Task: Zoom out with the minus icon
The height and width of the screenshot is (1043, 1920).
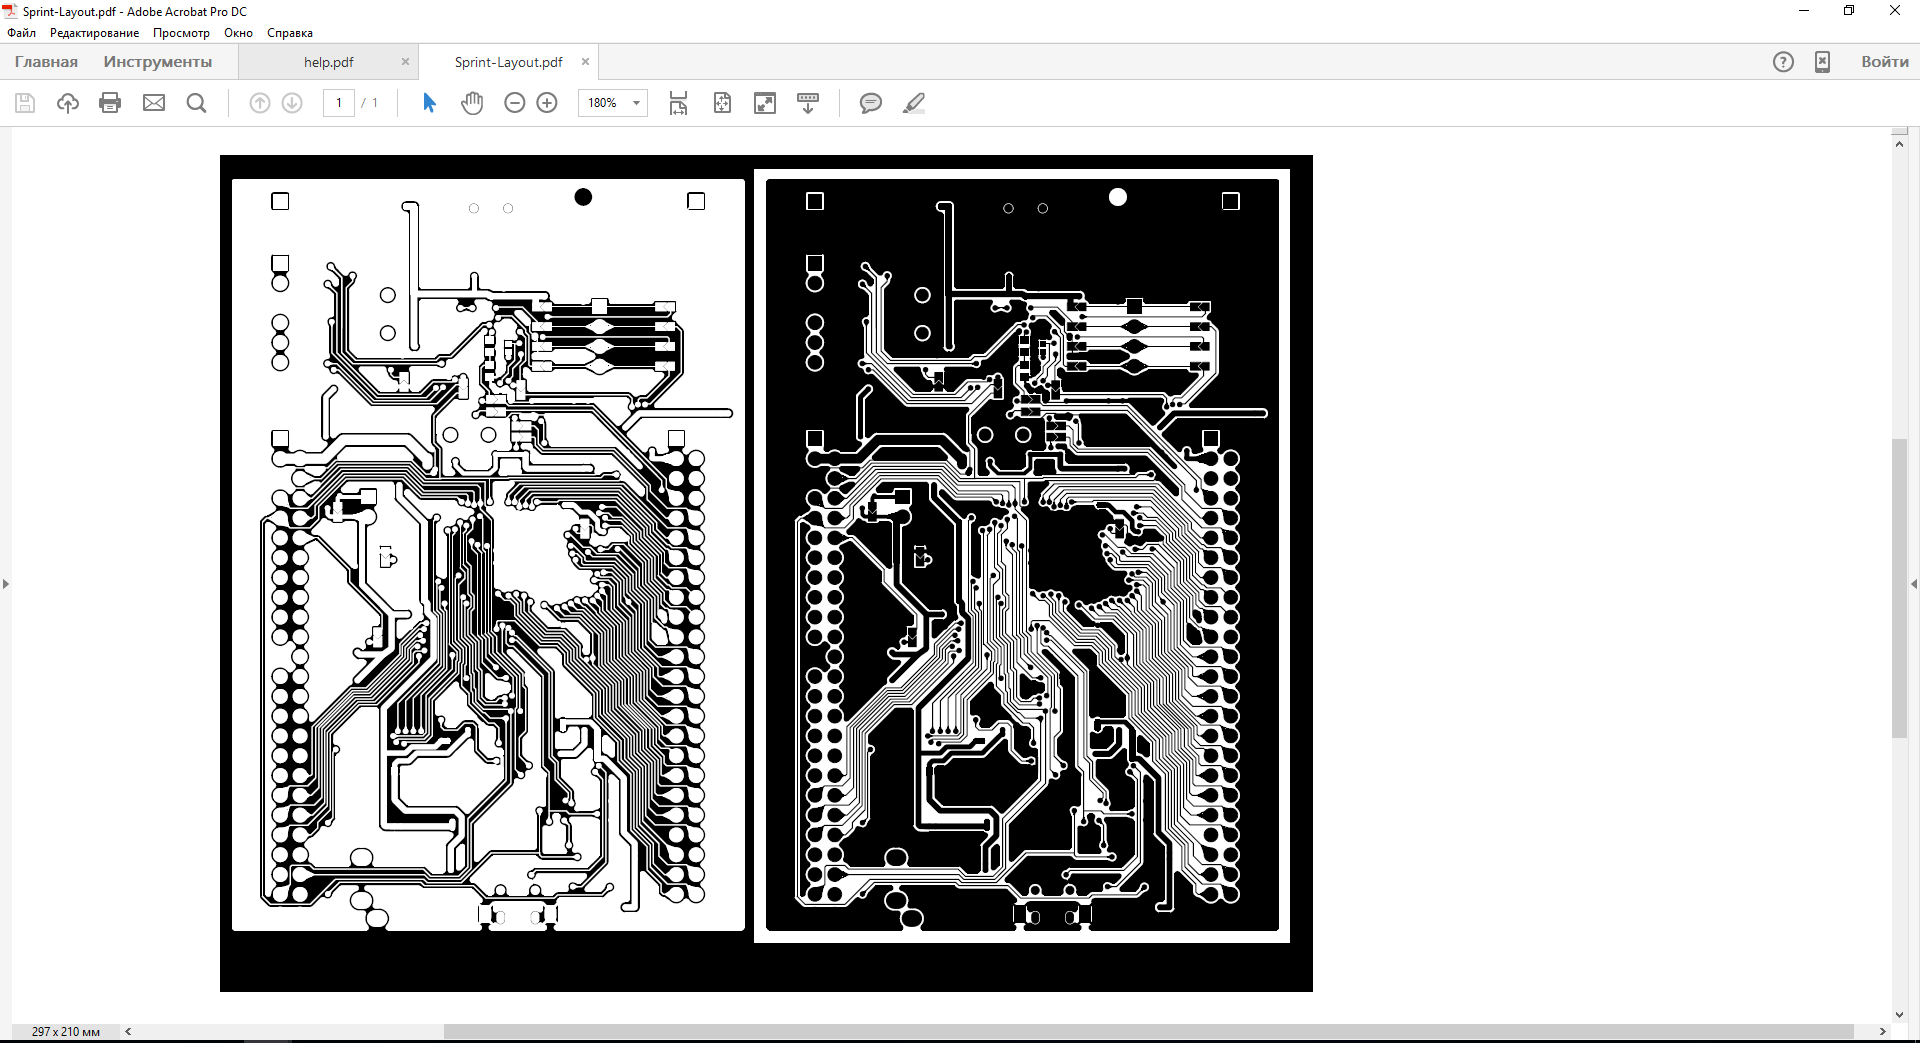Action: (514, 103)
